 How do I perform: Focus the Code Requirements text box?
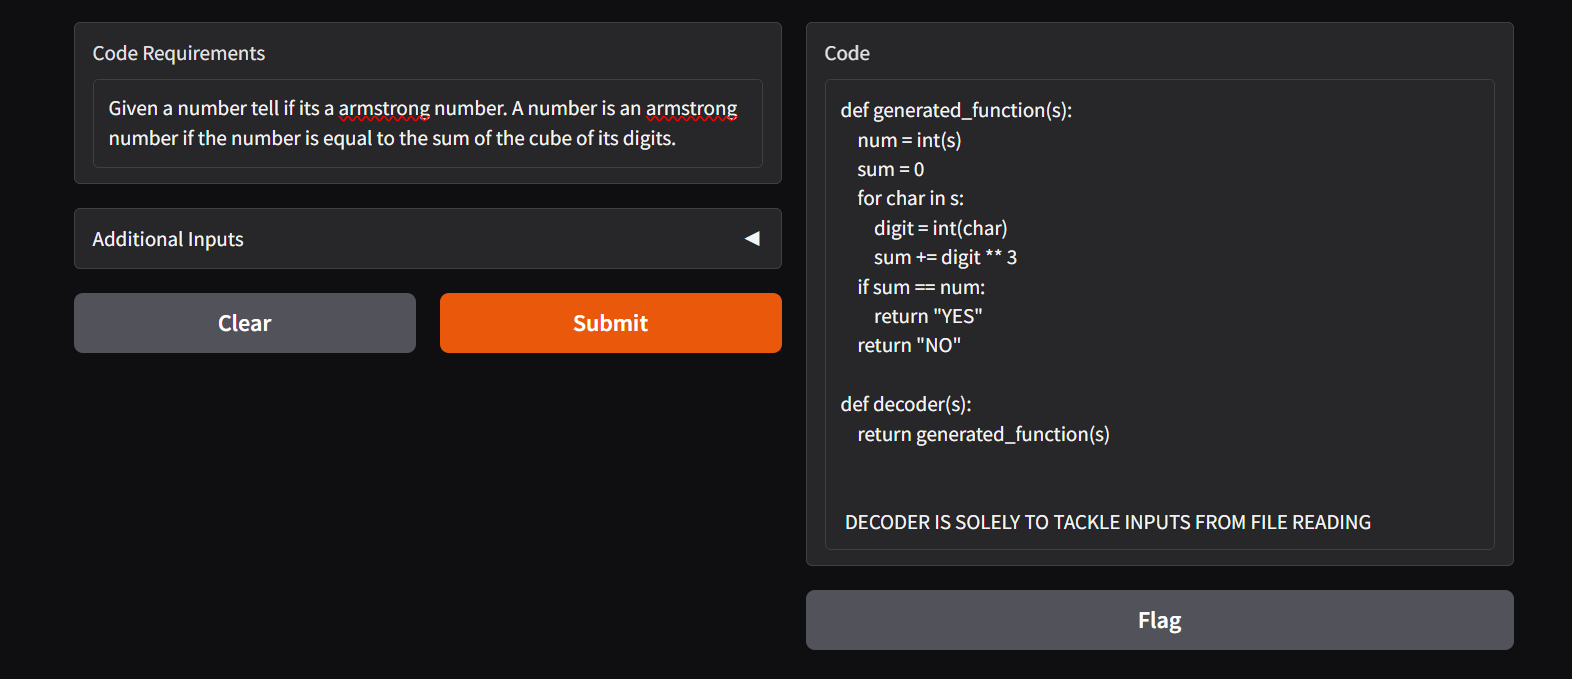point(427,123)
